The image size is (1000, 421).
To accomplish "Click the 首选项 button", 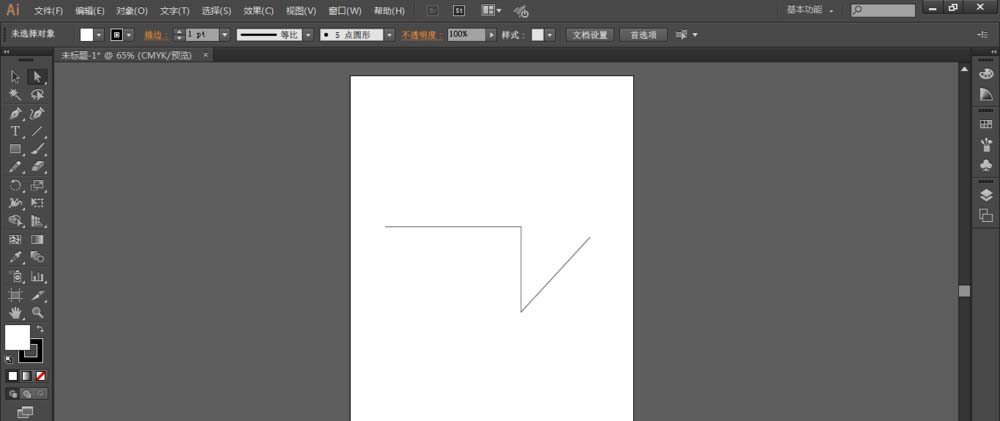I will click(642, 34).
